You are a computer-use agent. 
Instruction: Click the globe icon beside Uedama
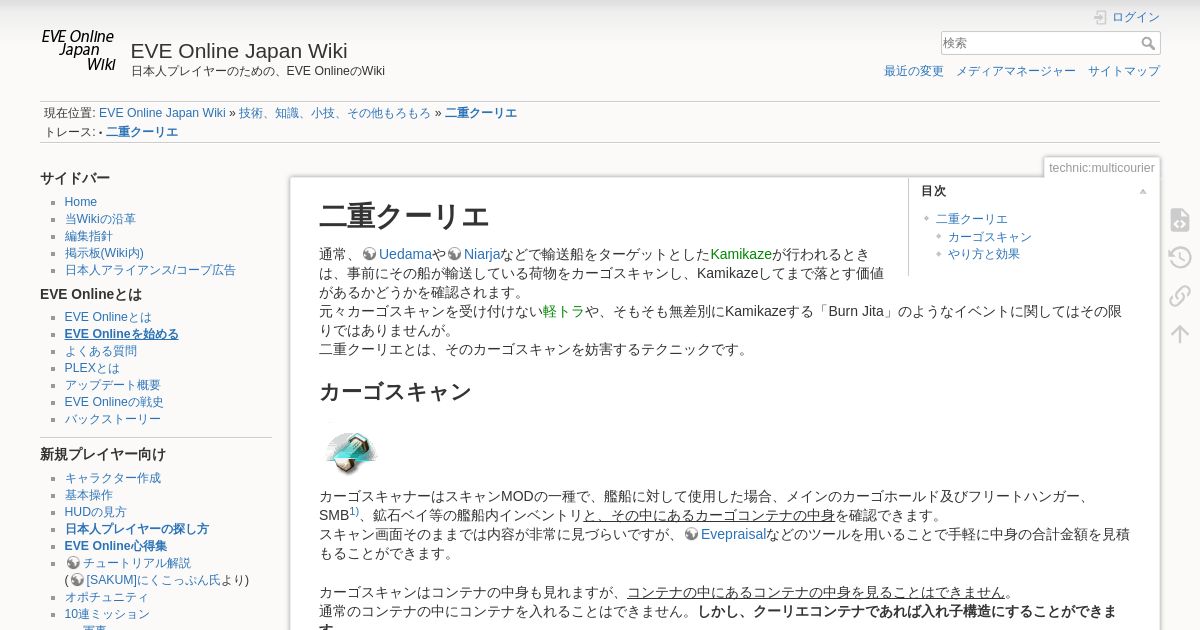pos(370,254)
